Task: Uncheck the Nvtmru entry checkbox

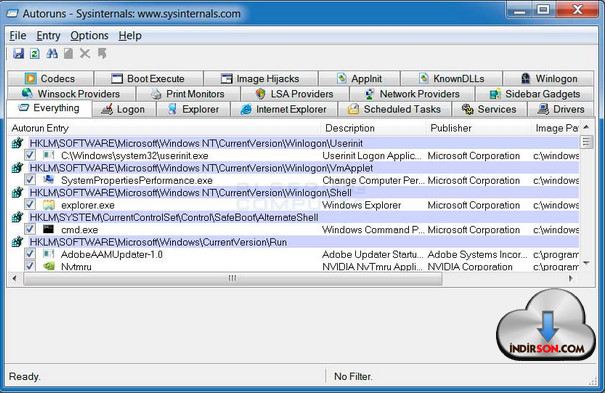Action: click(30, 266)
